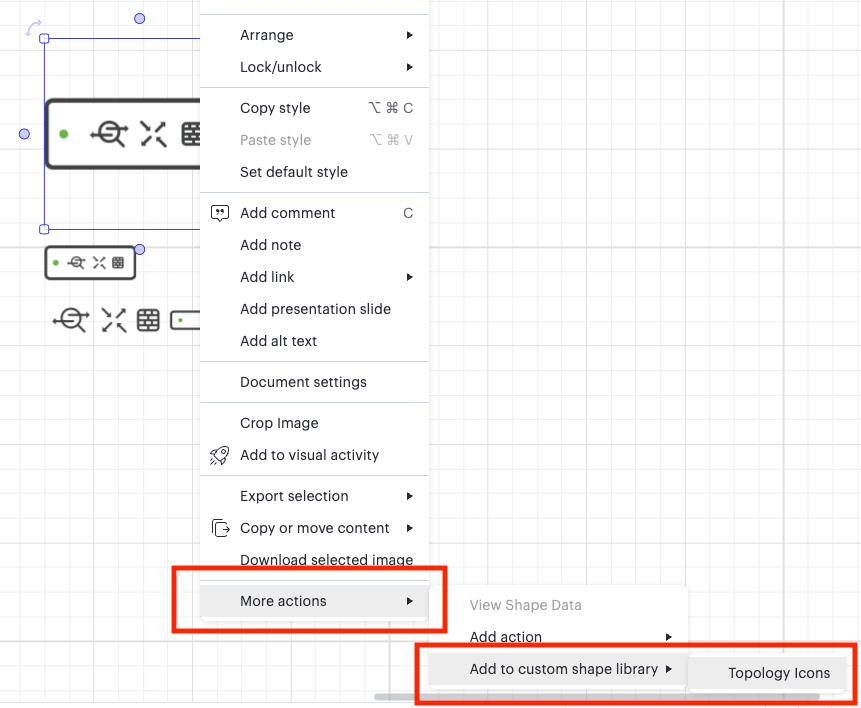
Task: Expand the Arrange arrow
Action: tap(409, 35)
